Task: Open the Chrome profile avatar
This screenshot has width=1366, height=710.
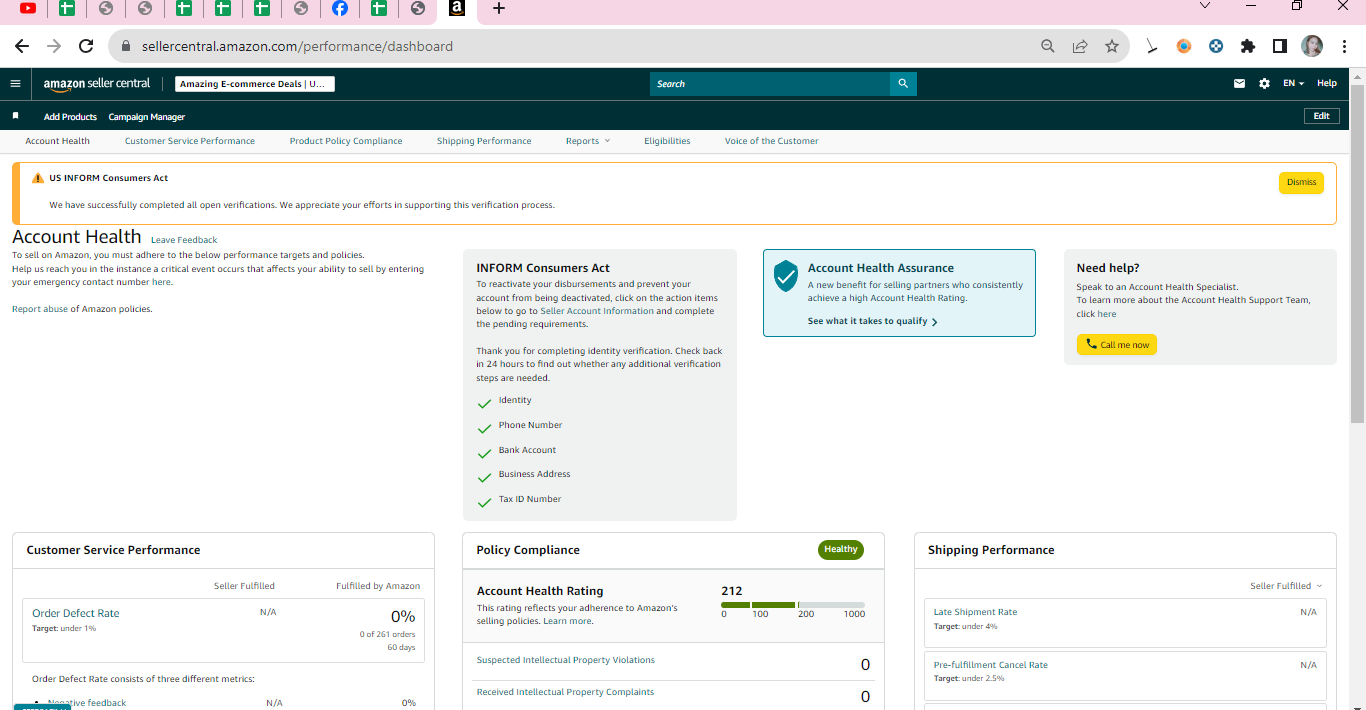Action: click(x=1312, y=46)
